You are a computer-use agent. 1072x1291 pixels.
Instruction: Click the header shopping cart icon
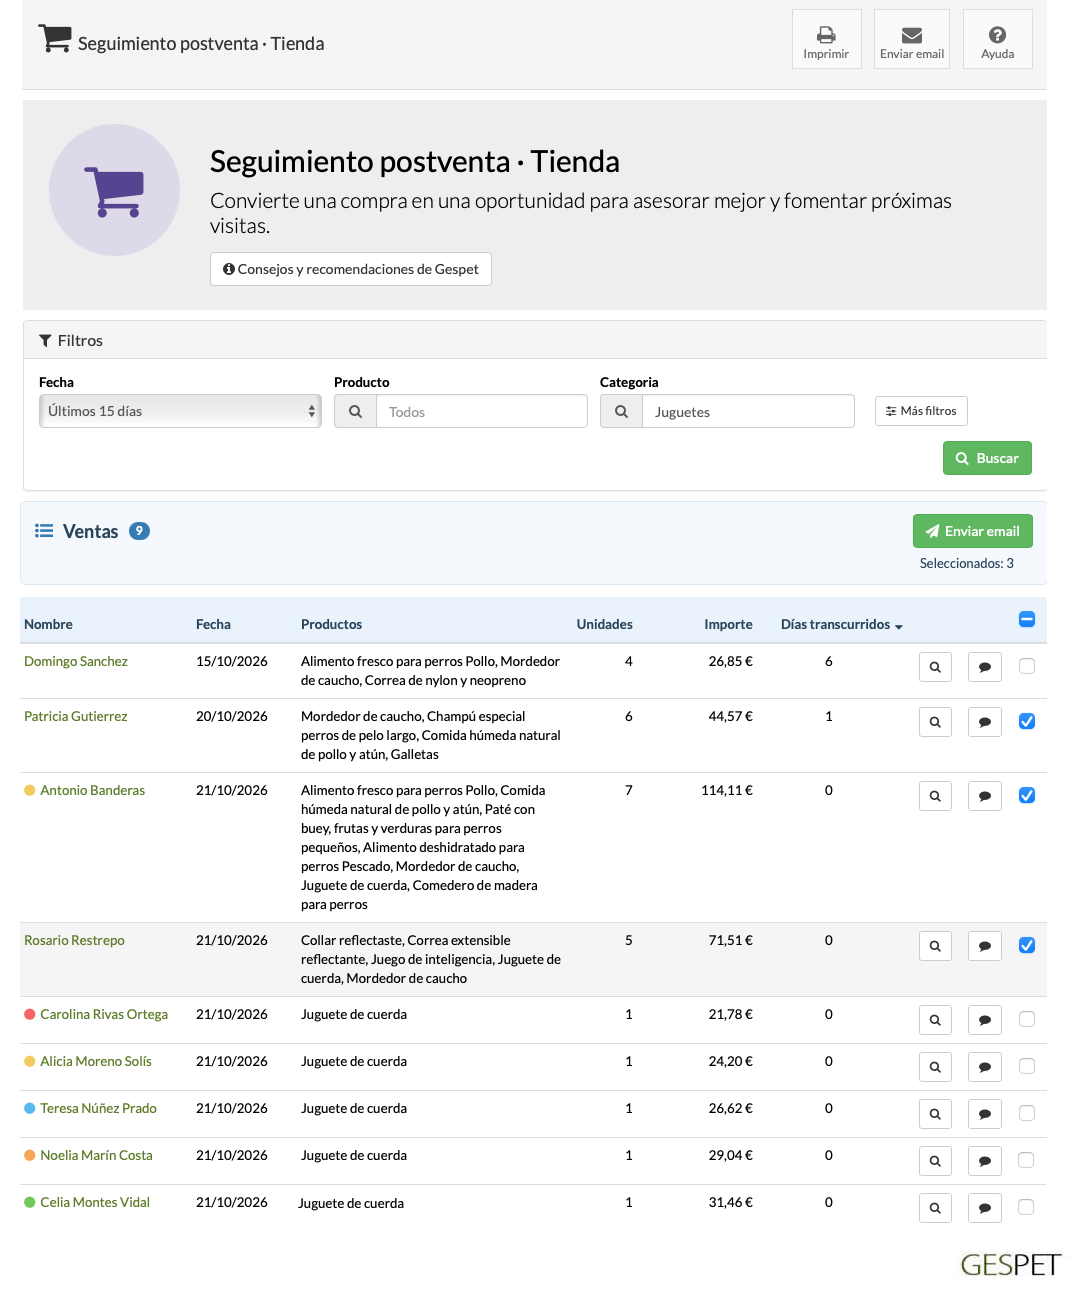(55, 39)
